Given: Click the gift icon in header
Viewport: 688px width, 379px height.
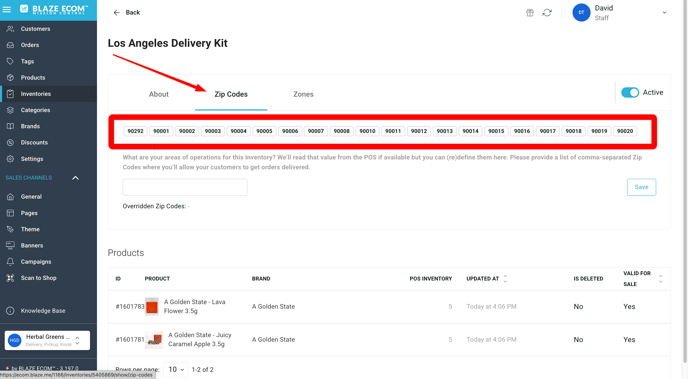Looking at the screenshot, I should [x=530, y=13].
